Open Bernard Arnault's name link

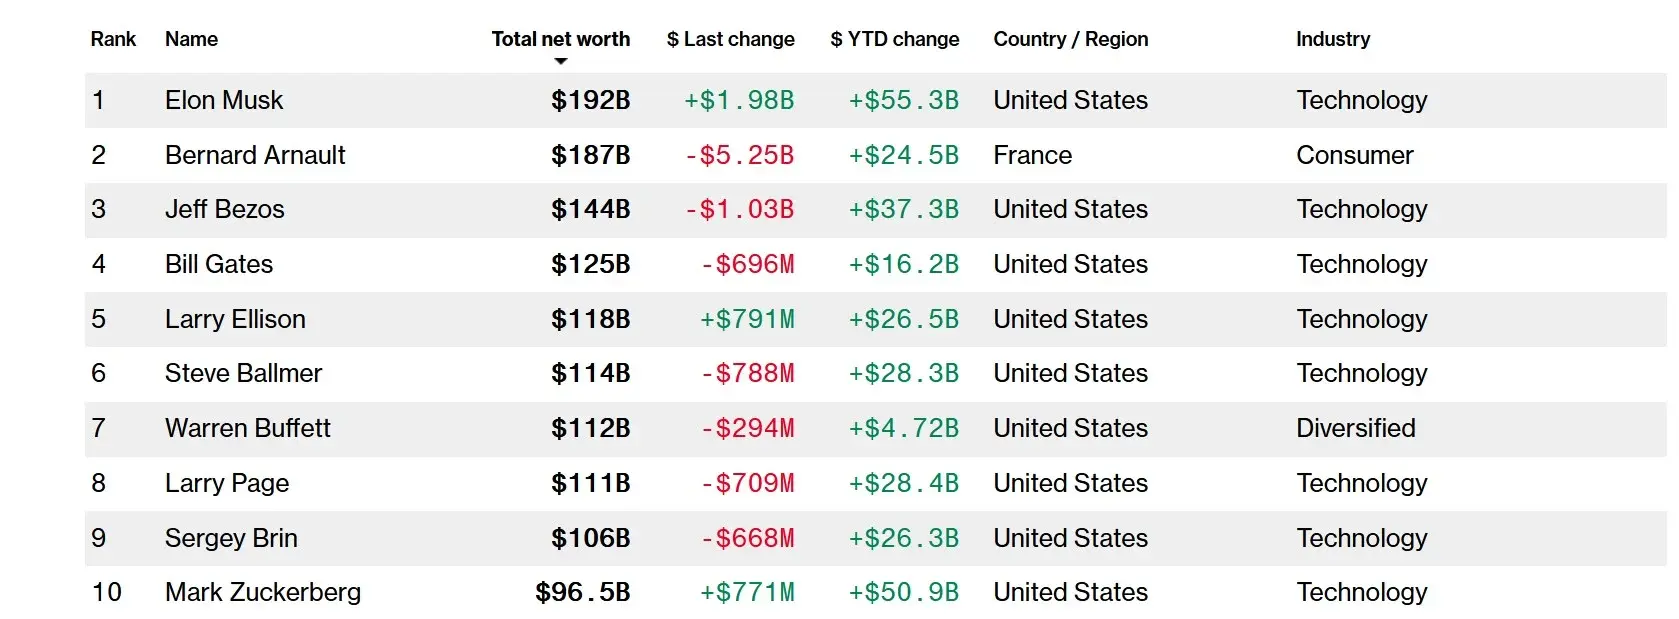coord(255,155)
